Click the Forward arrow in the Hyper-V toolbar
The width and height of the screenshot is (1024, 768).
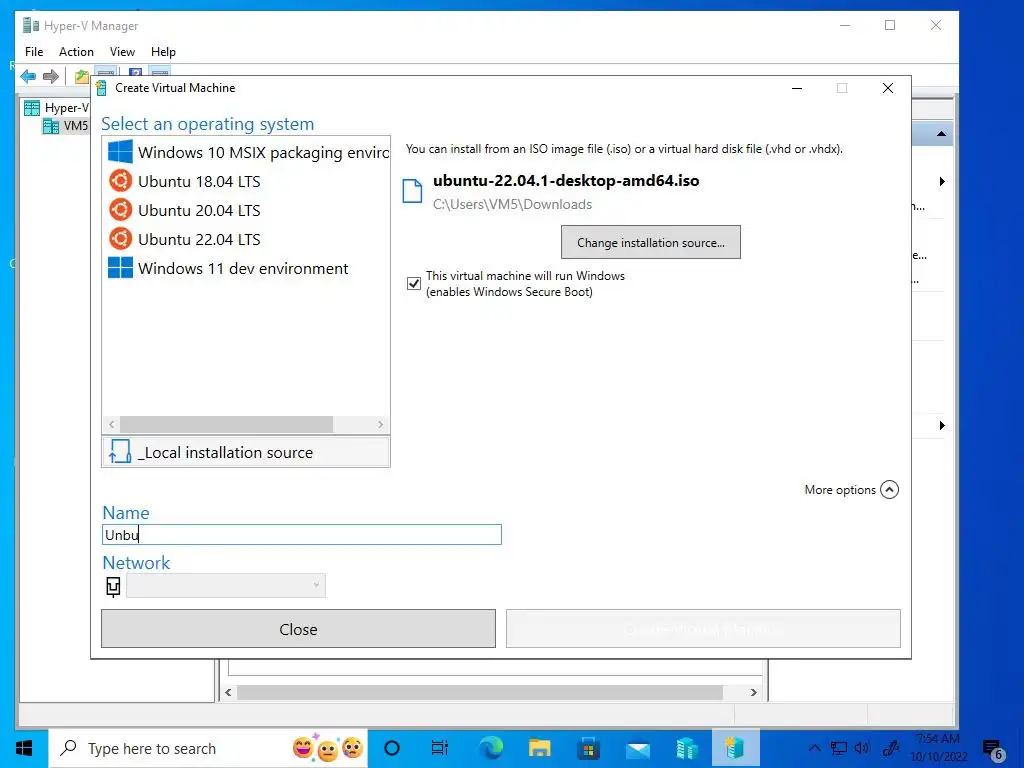[51, 76]
